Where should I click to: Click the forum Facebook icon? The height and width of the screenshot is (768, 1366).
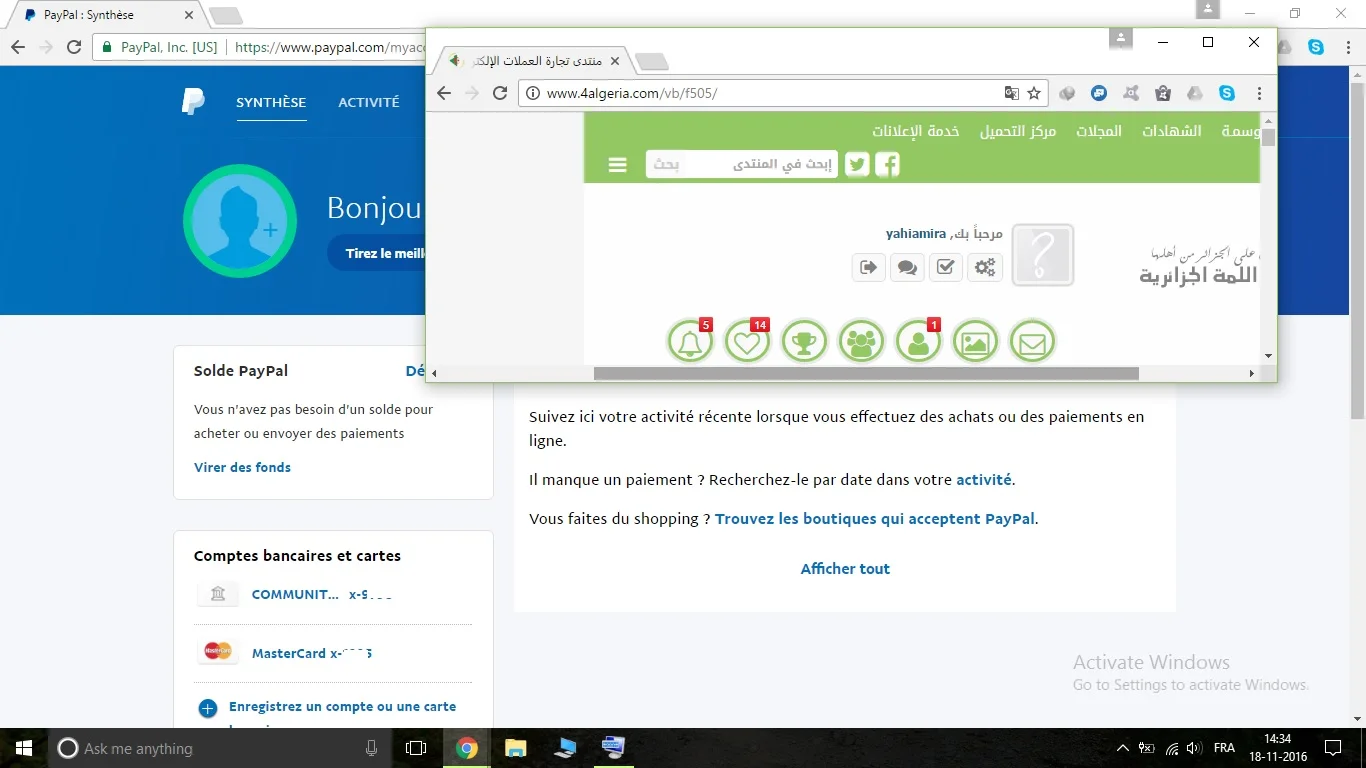tap(887, 165)
